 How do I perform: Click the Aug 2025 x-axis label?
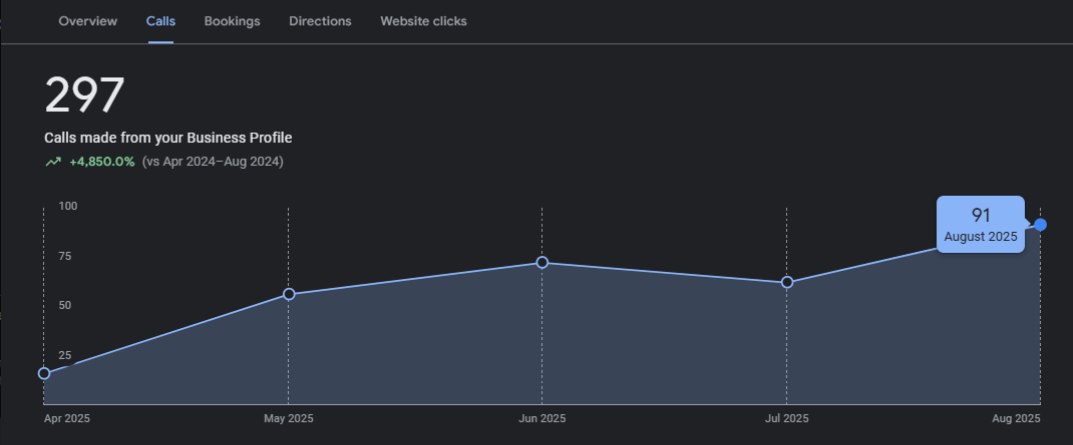tap(1018, 418)
